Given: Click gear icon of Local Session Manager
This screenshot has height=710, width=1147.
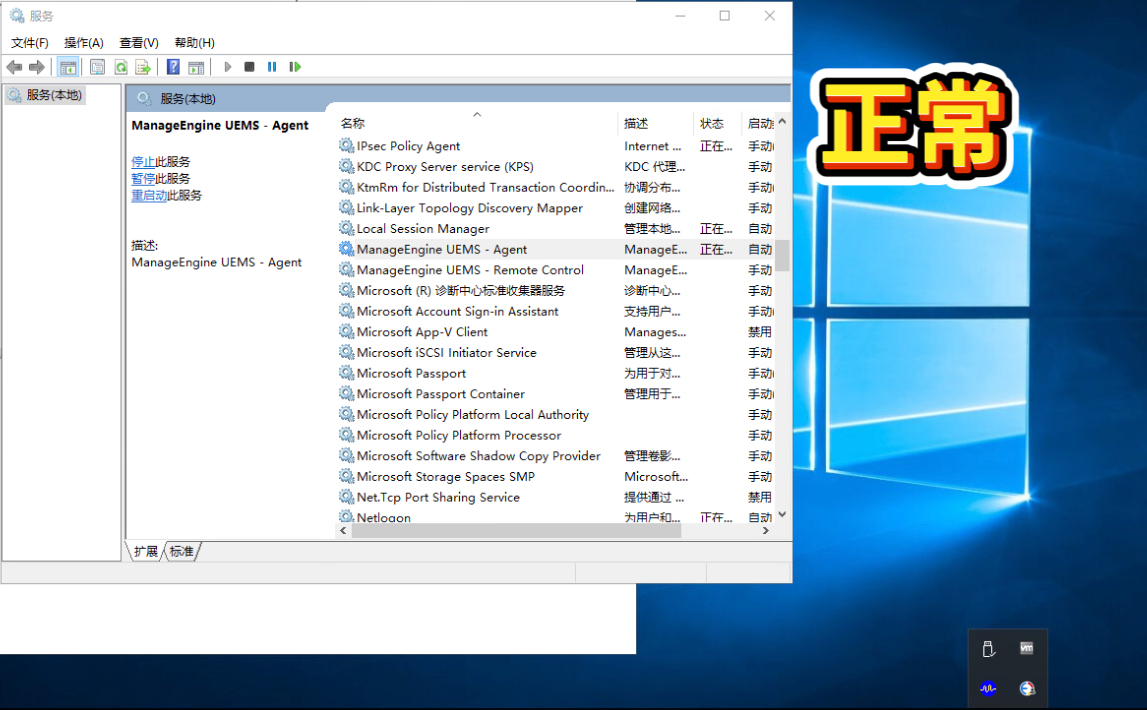Looking at the screenshot, I should pyautogui.click(x=347, y=228).
